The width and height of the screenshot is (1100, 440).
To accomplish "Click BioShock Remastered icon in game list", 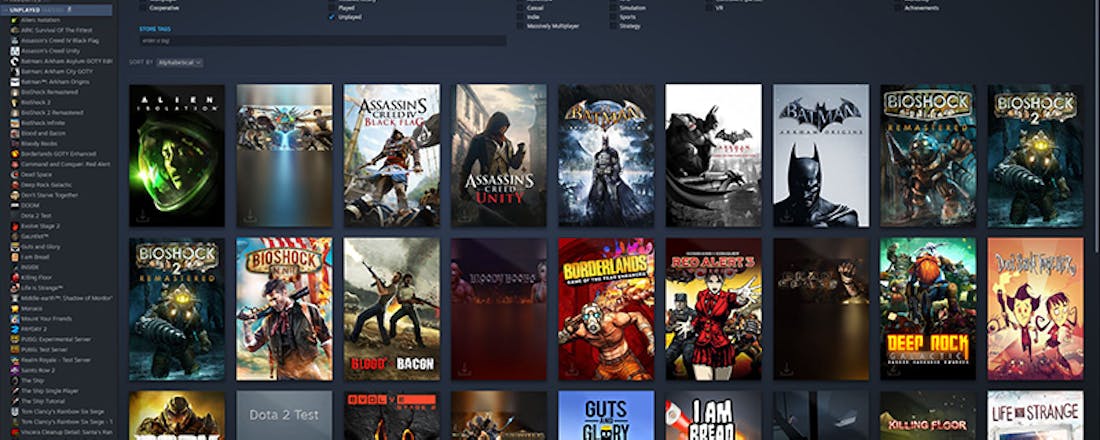I will (14, 92).
